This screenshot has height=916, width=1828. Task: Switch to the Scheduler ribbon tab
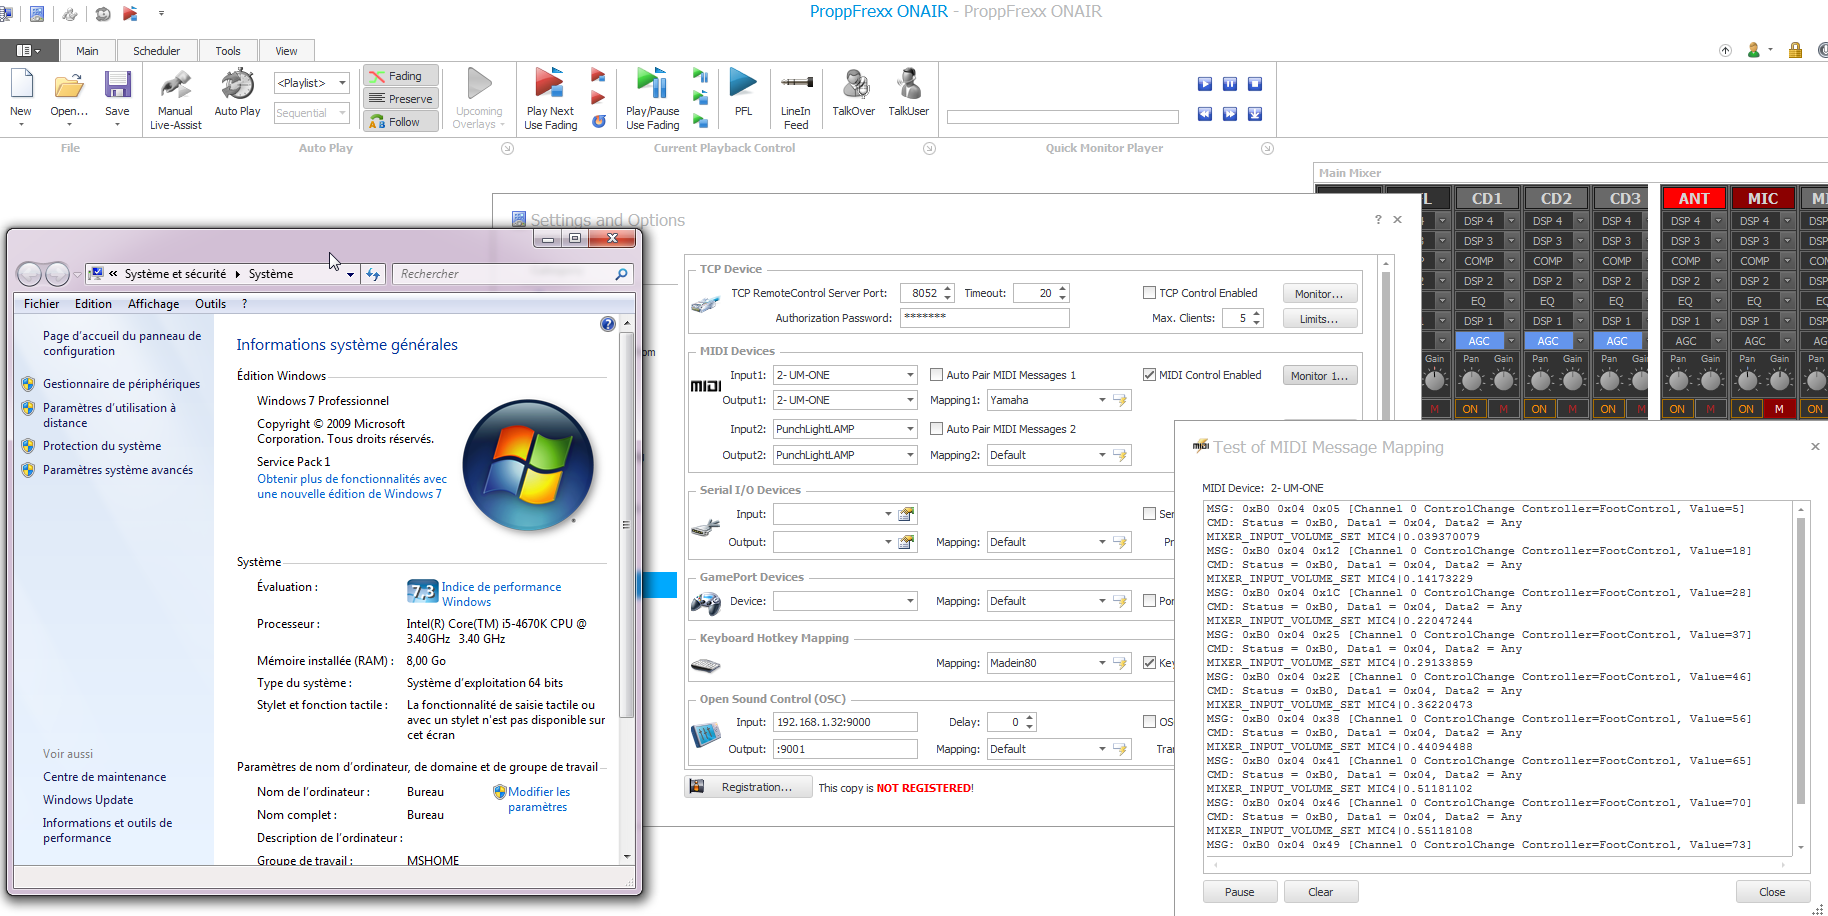[157, 51]
